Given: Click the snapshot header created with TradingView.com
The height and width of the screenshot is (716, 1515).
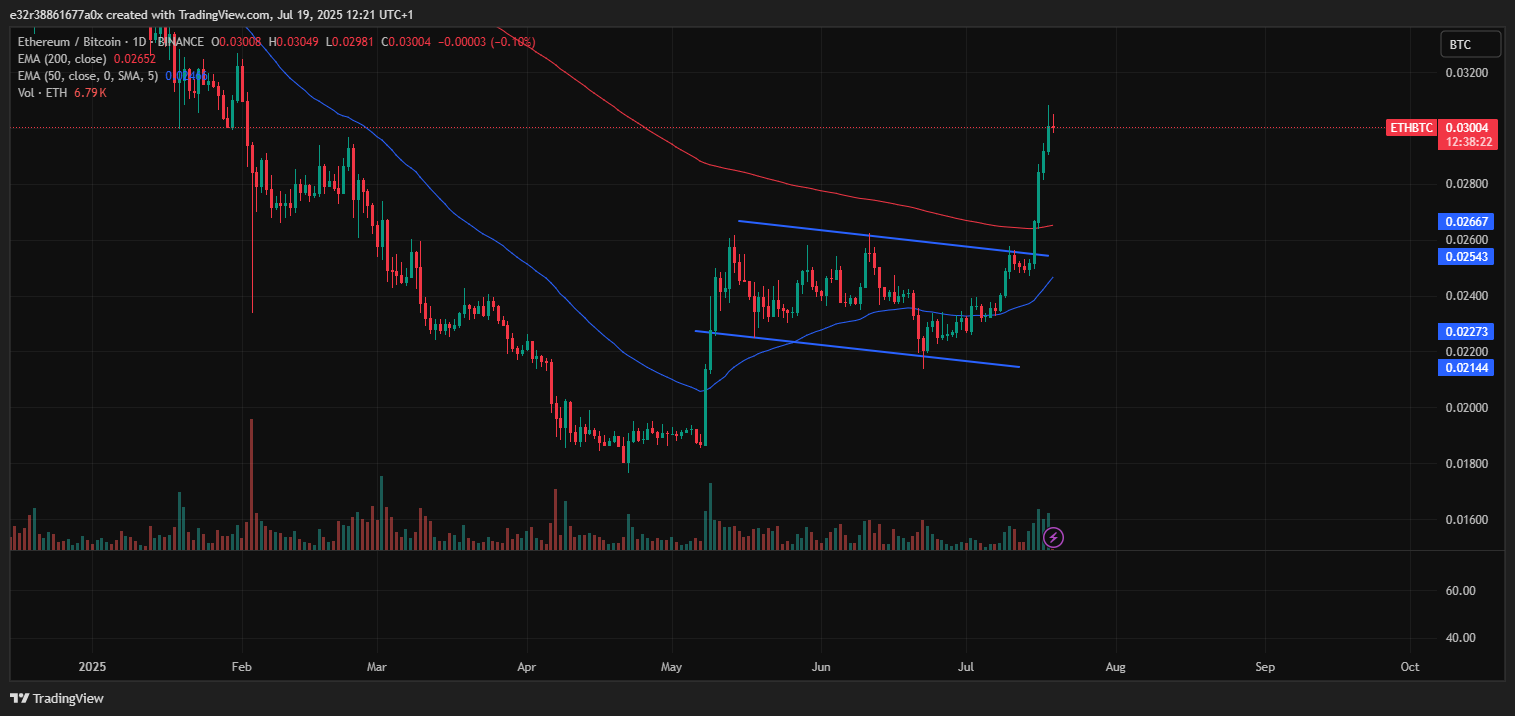Looking at the screenshot, I should [211, 14].
